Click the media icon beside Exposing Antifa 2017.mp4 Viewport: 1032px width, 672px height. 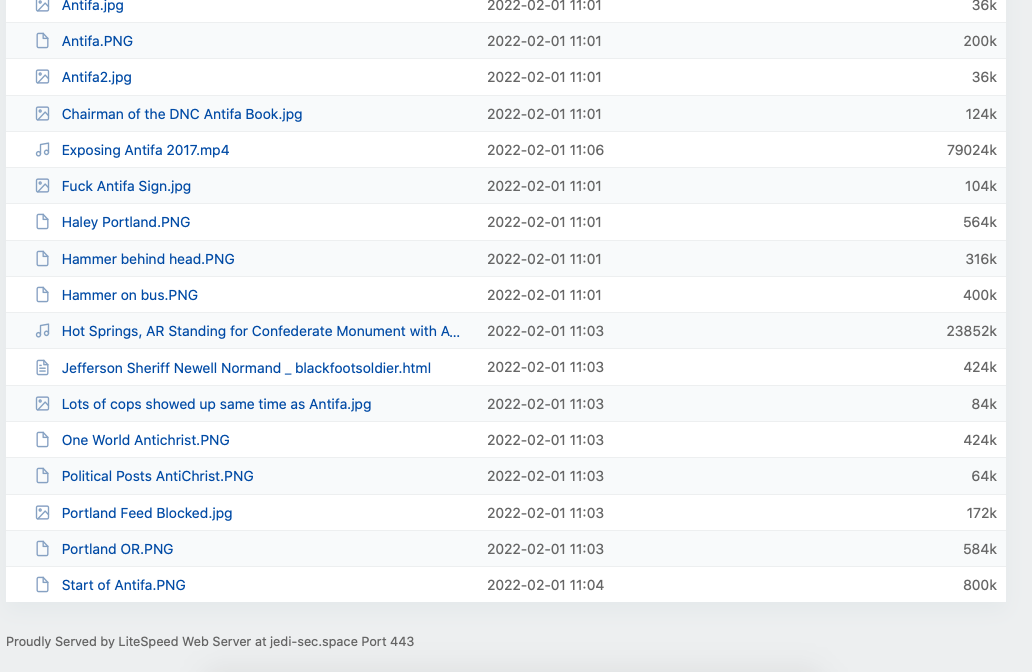(42, 150)
